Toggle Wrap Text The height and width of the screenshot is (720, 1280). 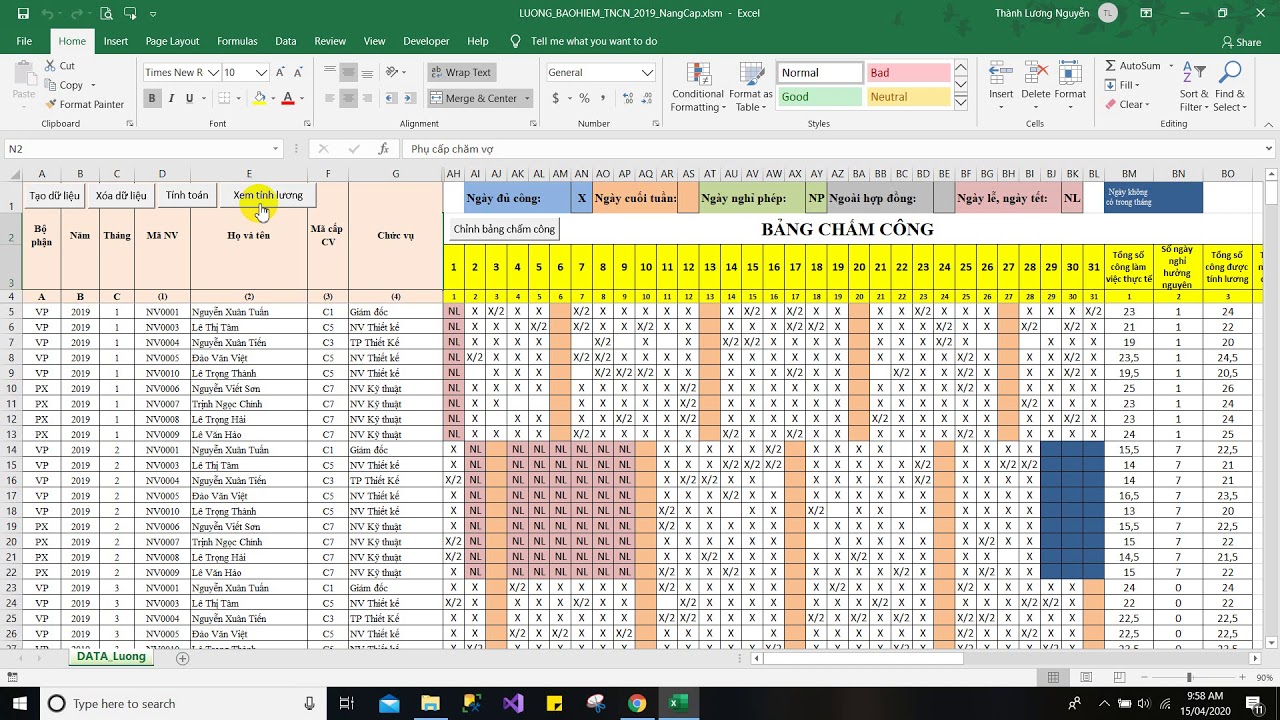[x=461, y=72]
